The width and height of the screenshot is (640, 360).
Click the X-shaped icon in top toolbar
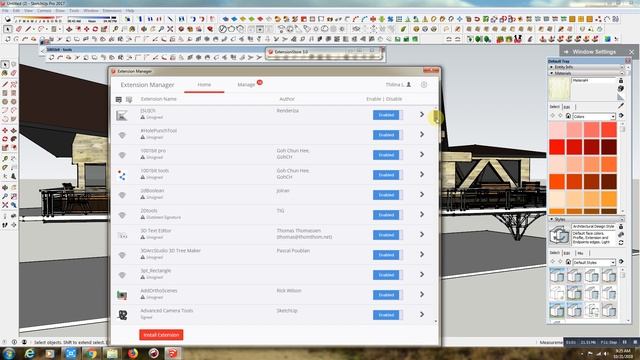(170, 29)
